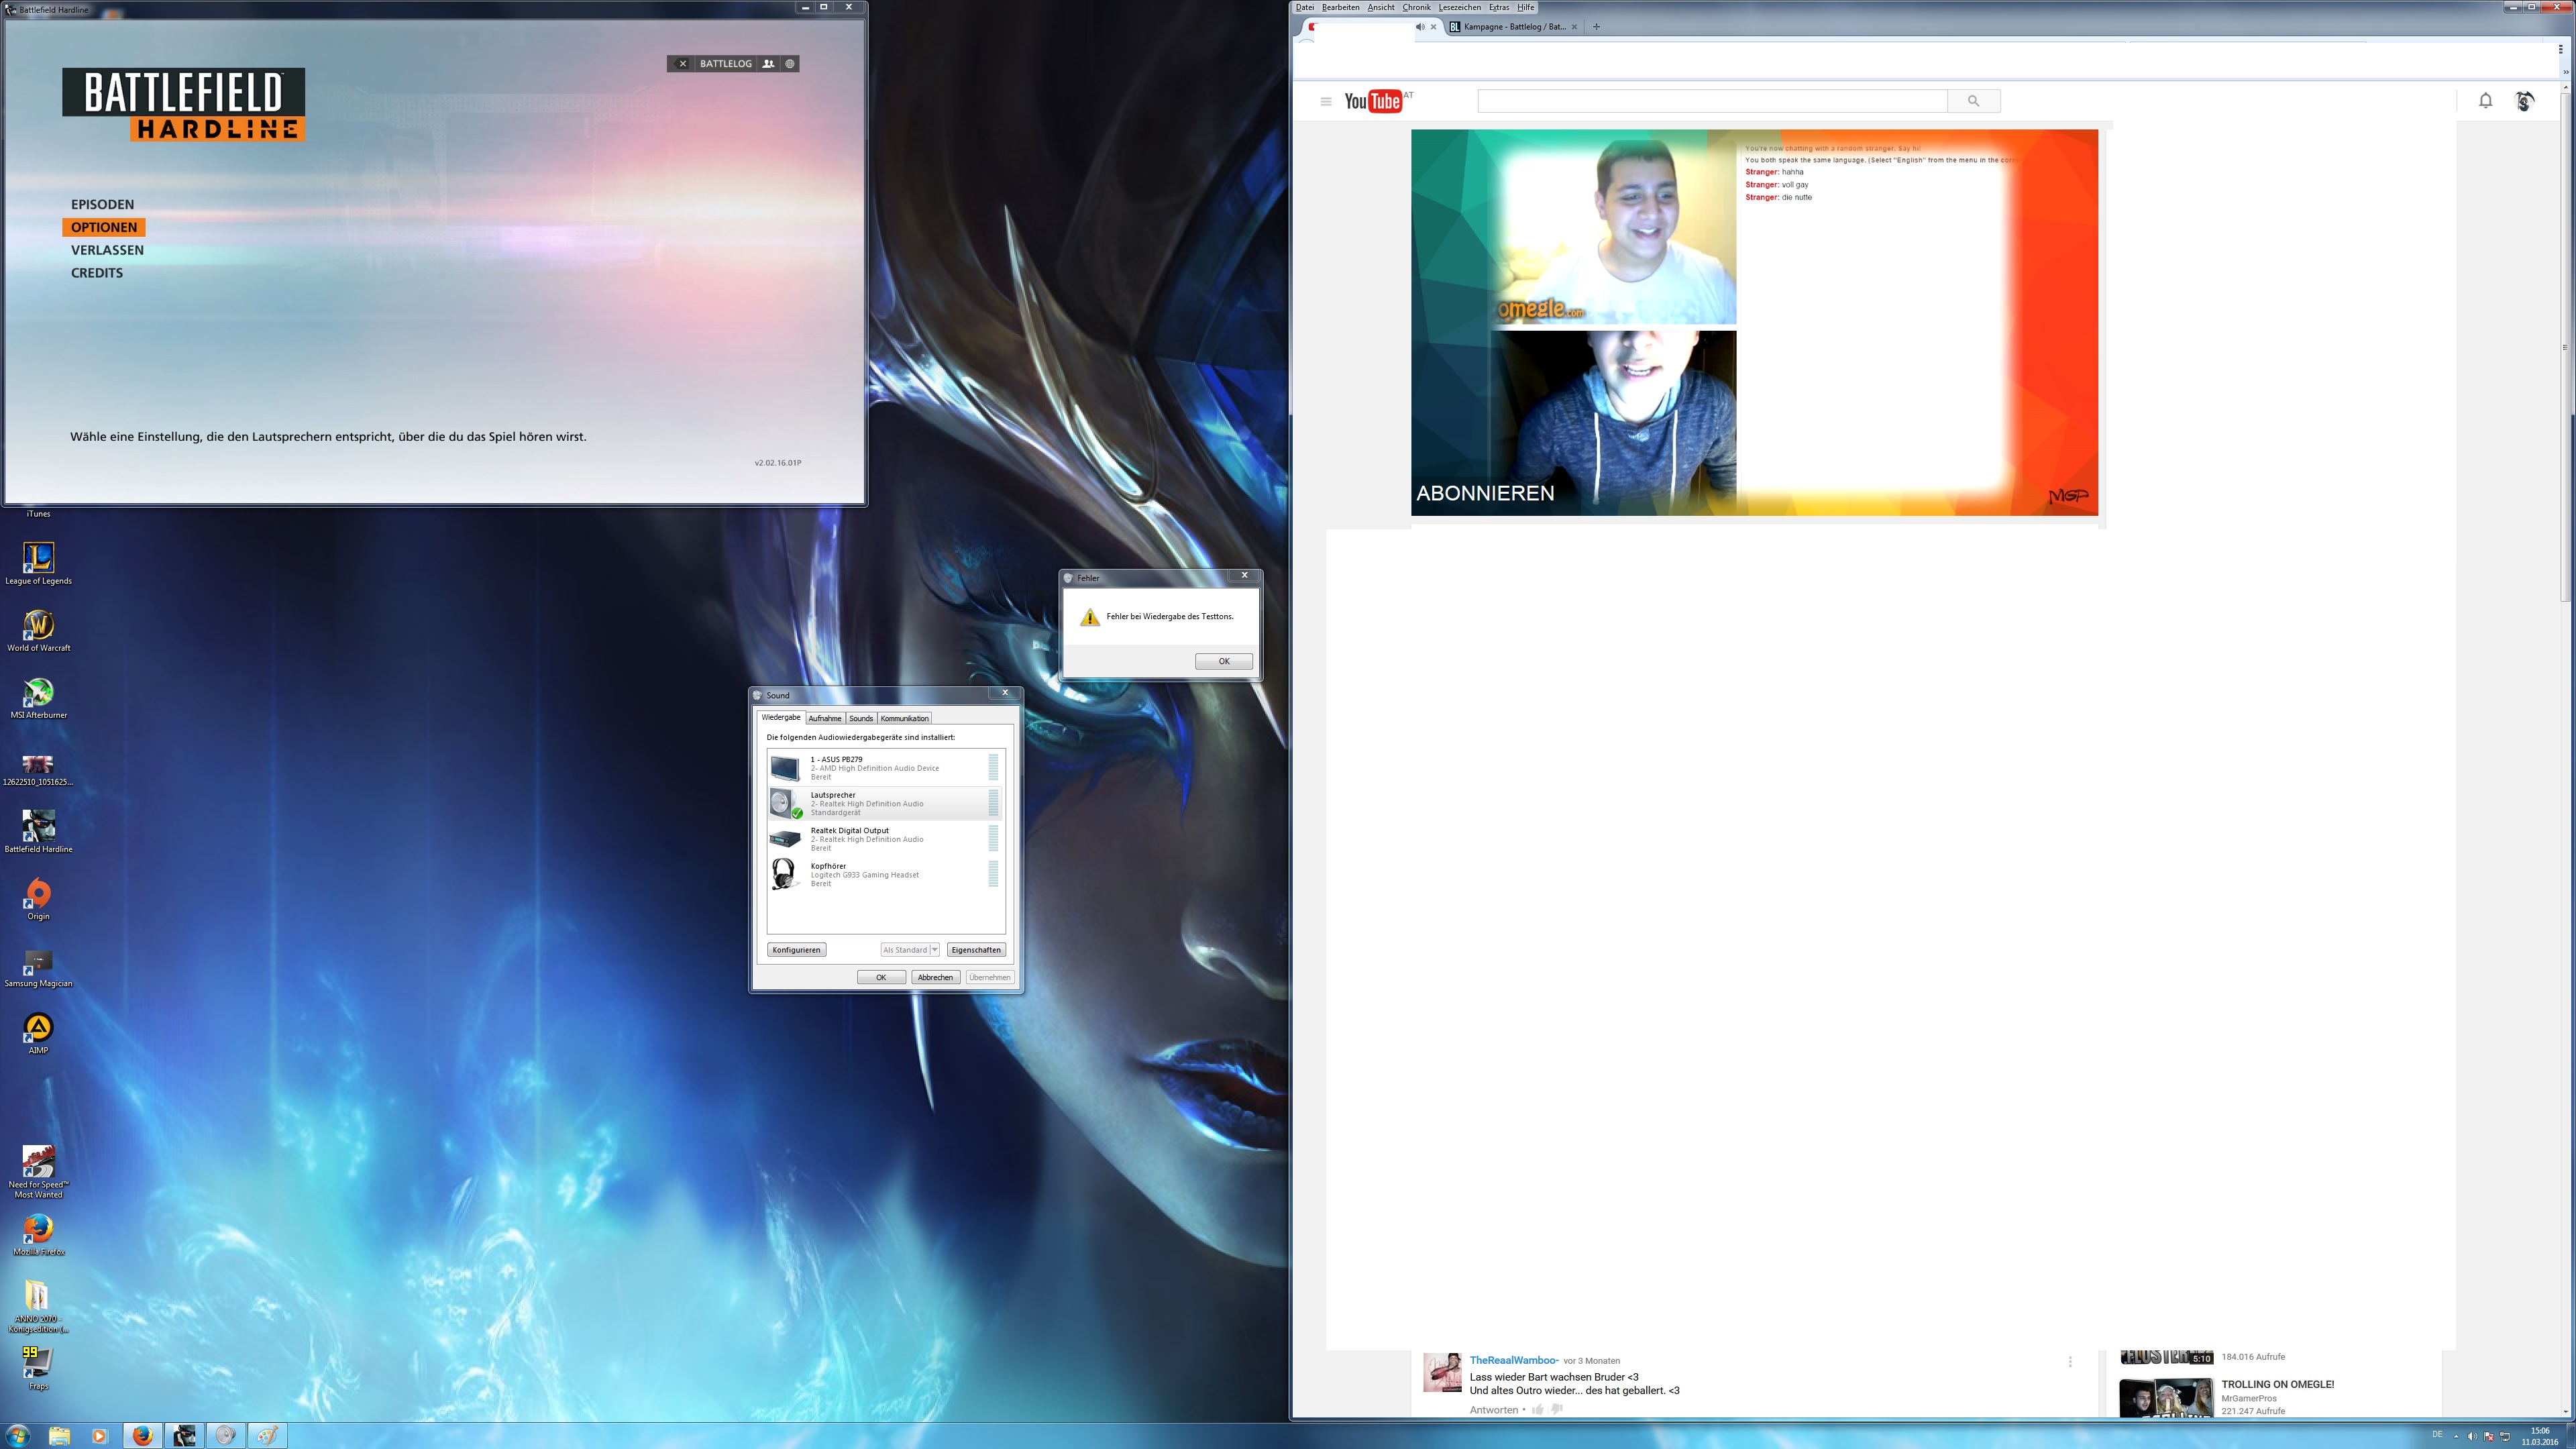Open the YouTube hamburger guide menu
This screenshot has height=1449, width=2576.
(1326, 101)
